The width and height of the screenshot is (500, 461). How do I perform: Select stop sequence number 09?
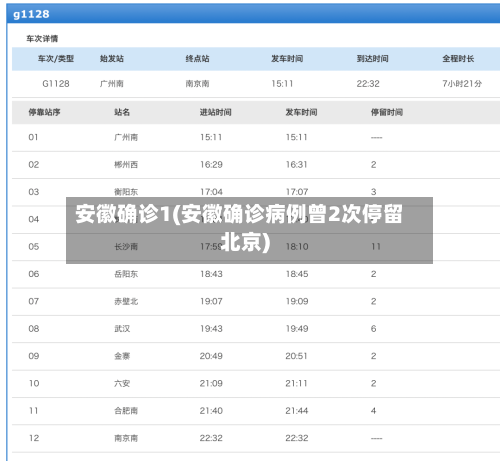[34, 356]
